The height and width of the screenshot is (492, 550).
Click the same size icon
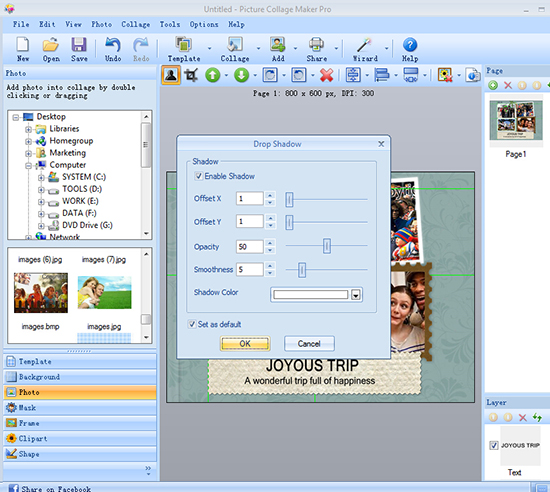tap(411, 75)
